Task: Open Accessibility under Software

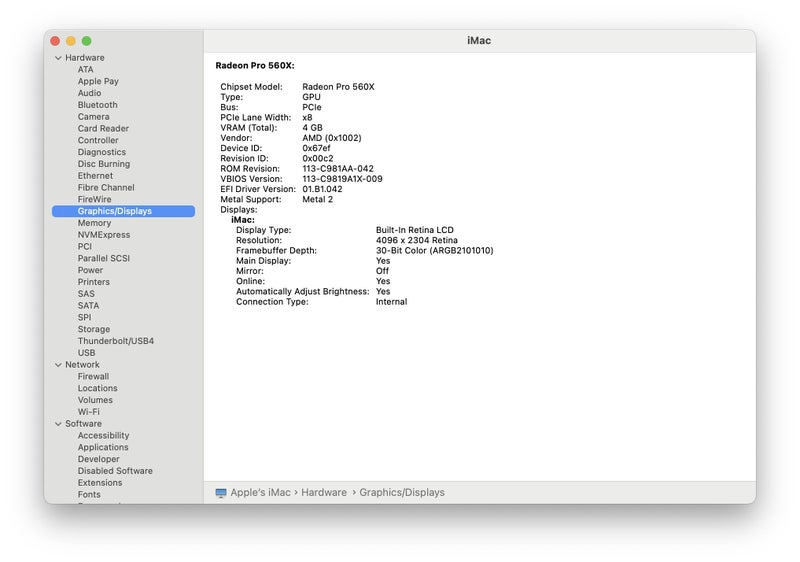Action: [x=103, y=436]
